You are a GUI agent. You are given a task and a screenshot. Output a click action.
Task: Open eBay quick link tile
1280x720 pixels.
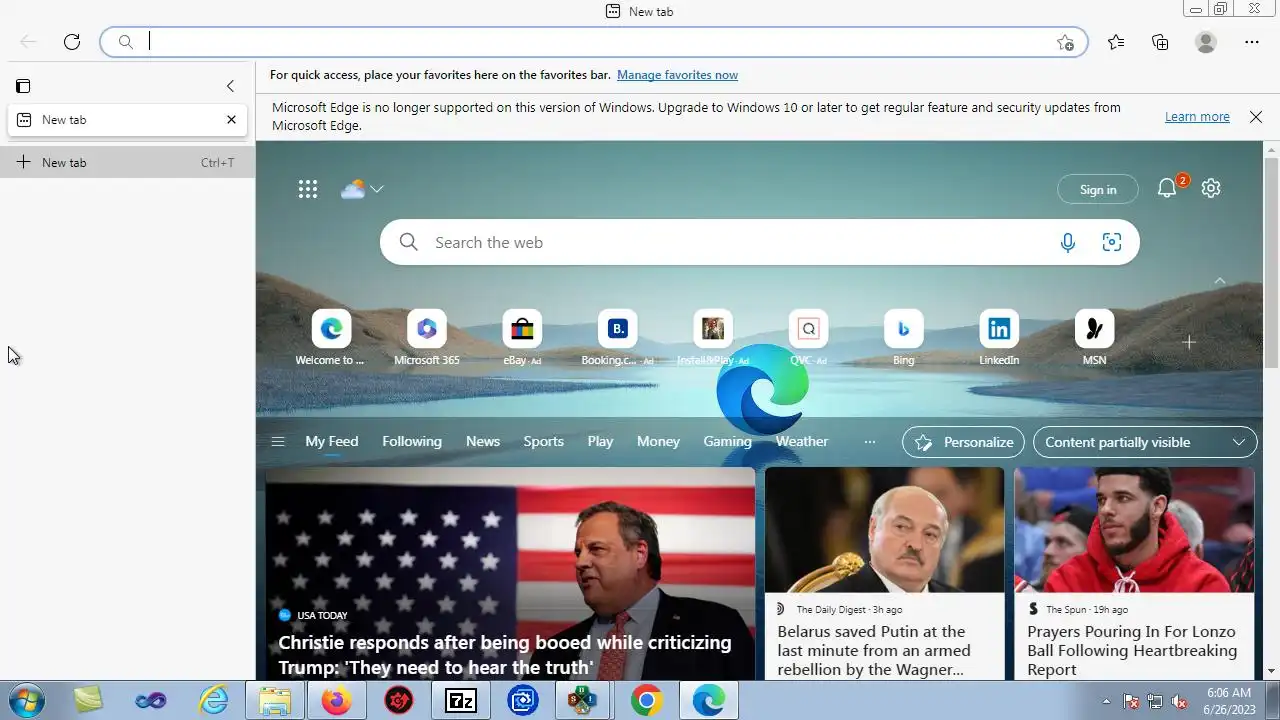pos(522,338)
